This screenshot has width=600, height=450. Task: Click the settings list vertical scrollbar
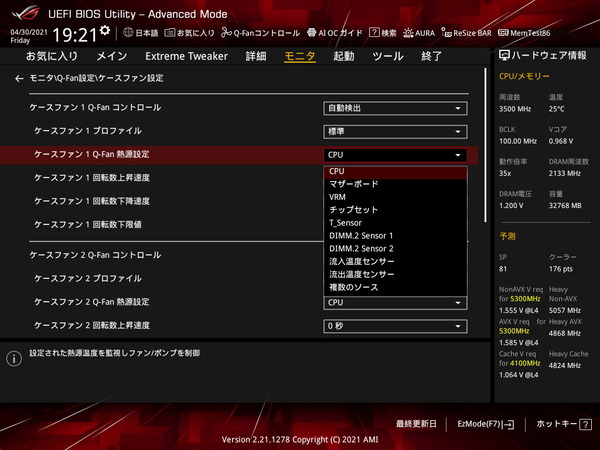click(x=486, y=145)
